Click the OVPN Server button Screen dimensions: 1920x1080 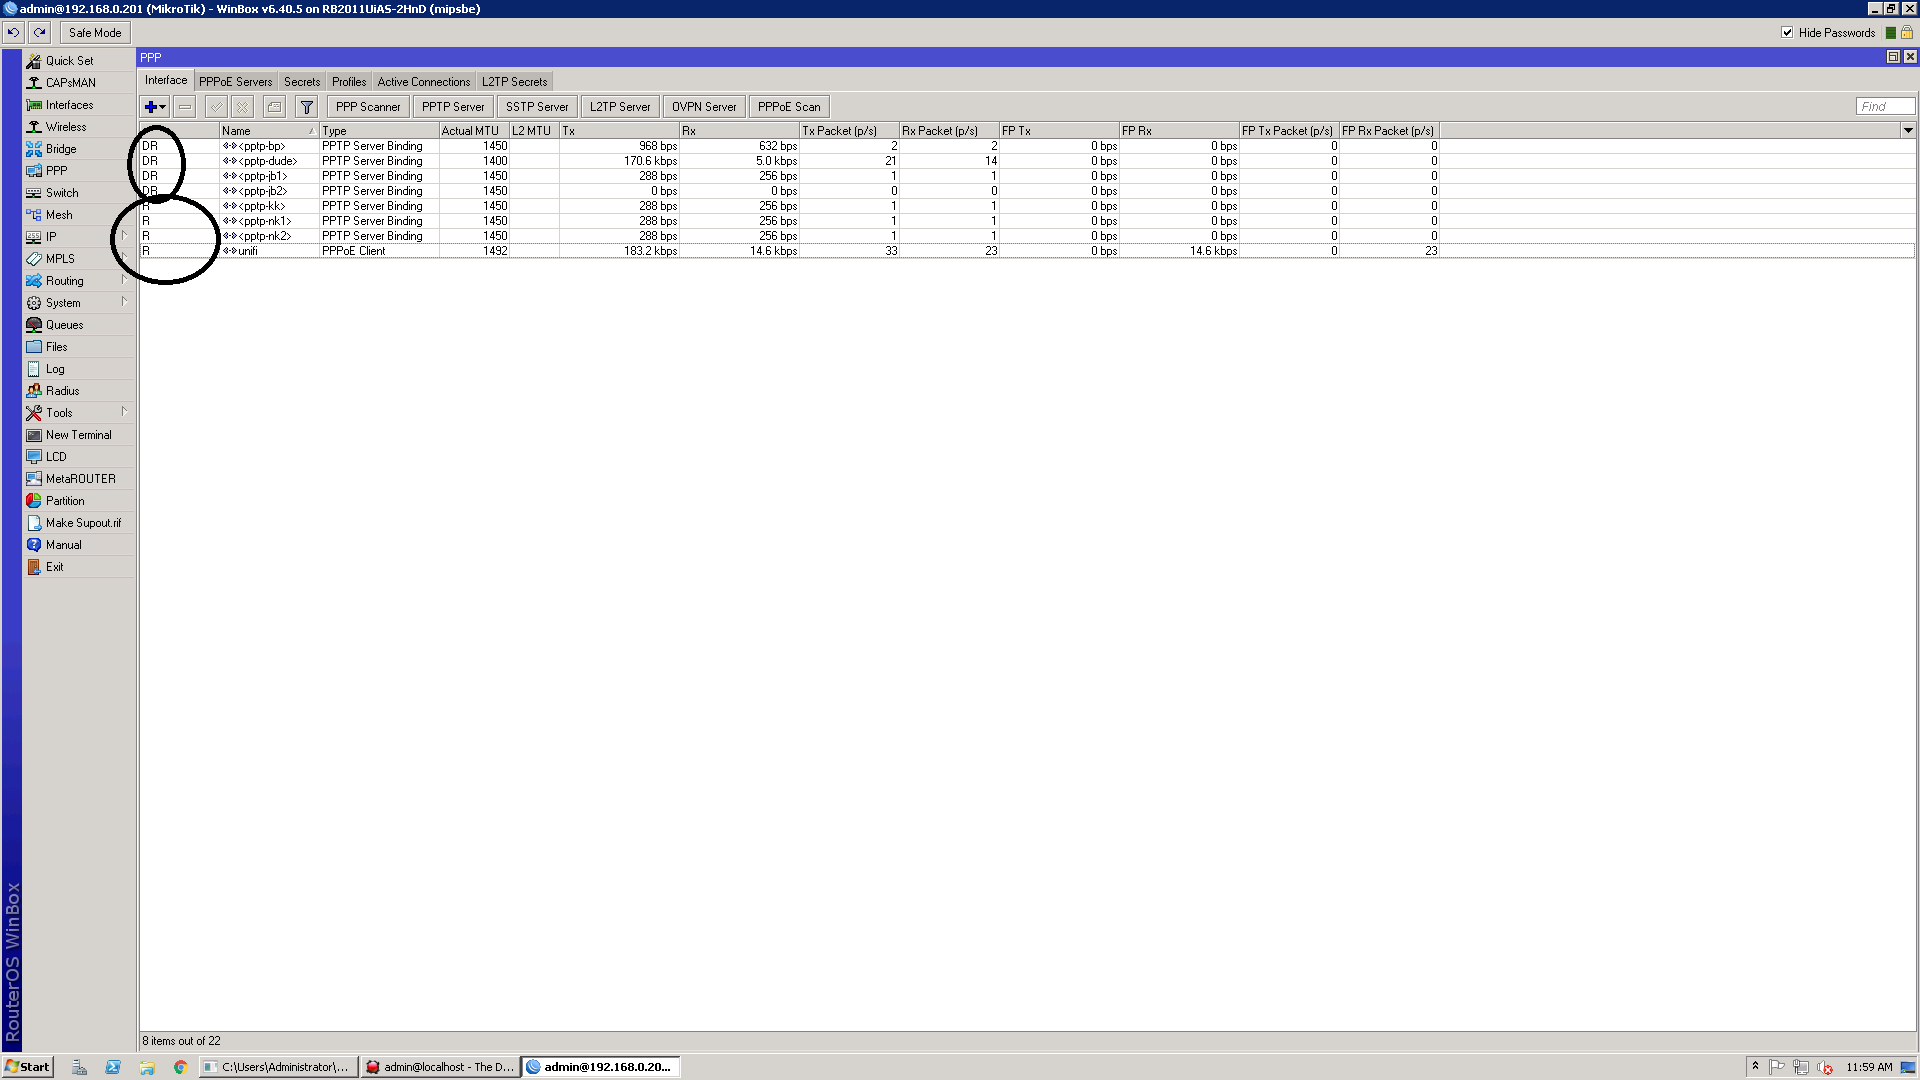pyautogui.click(x=704, y=107)
